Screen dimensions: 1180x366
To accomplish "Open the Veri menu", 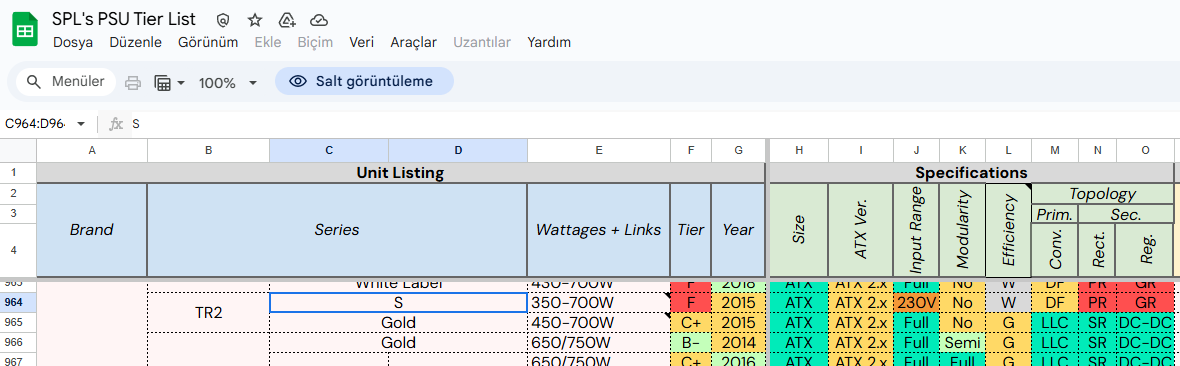I will coord(362,42).
